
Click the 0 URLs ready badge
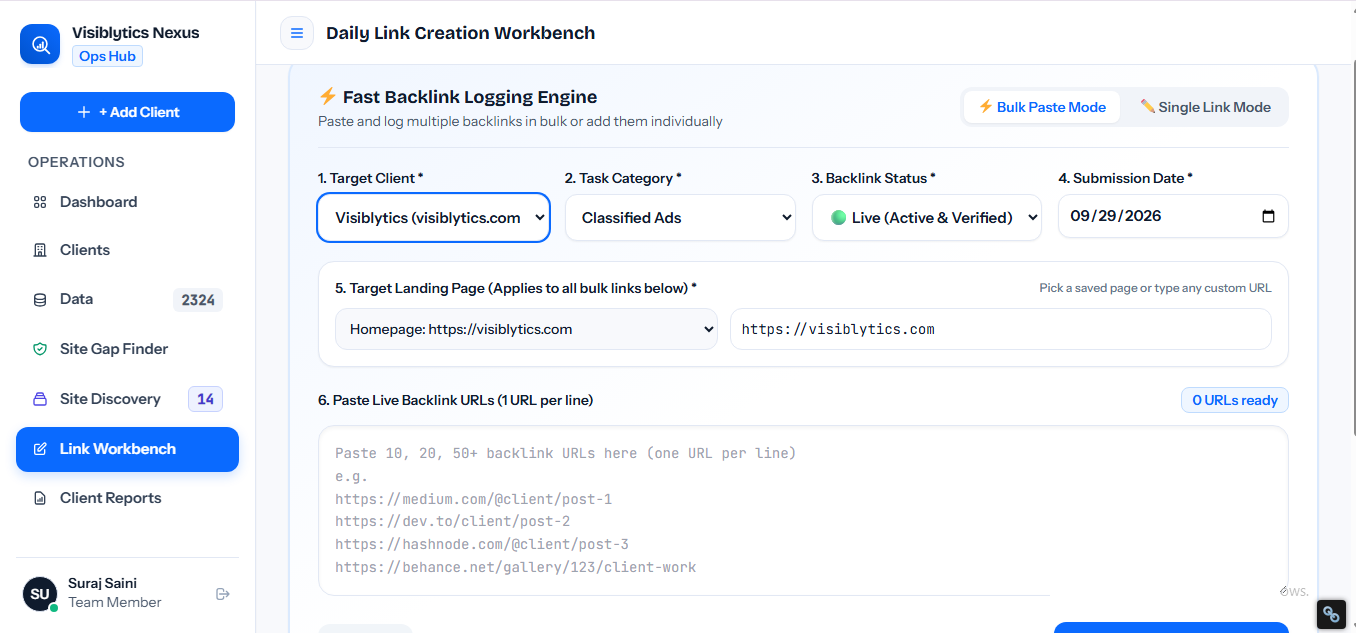click(1235, 400)
